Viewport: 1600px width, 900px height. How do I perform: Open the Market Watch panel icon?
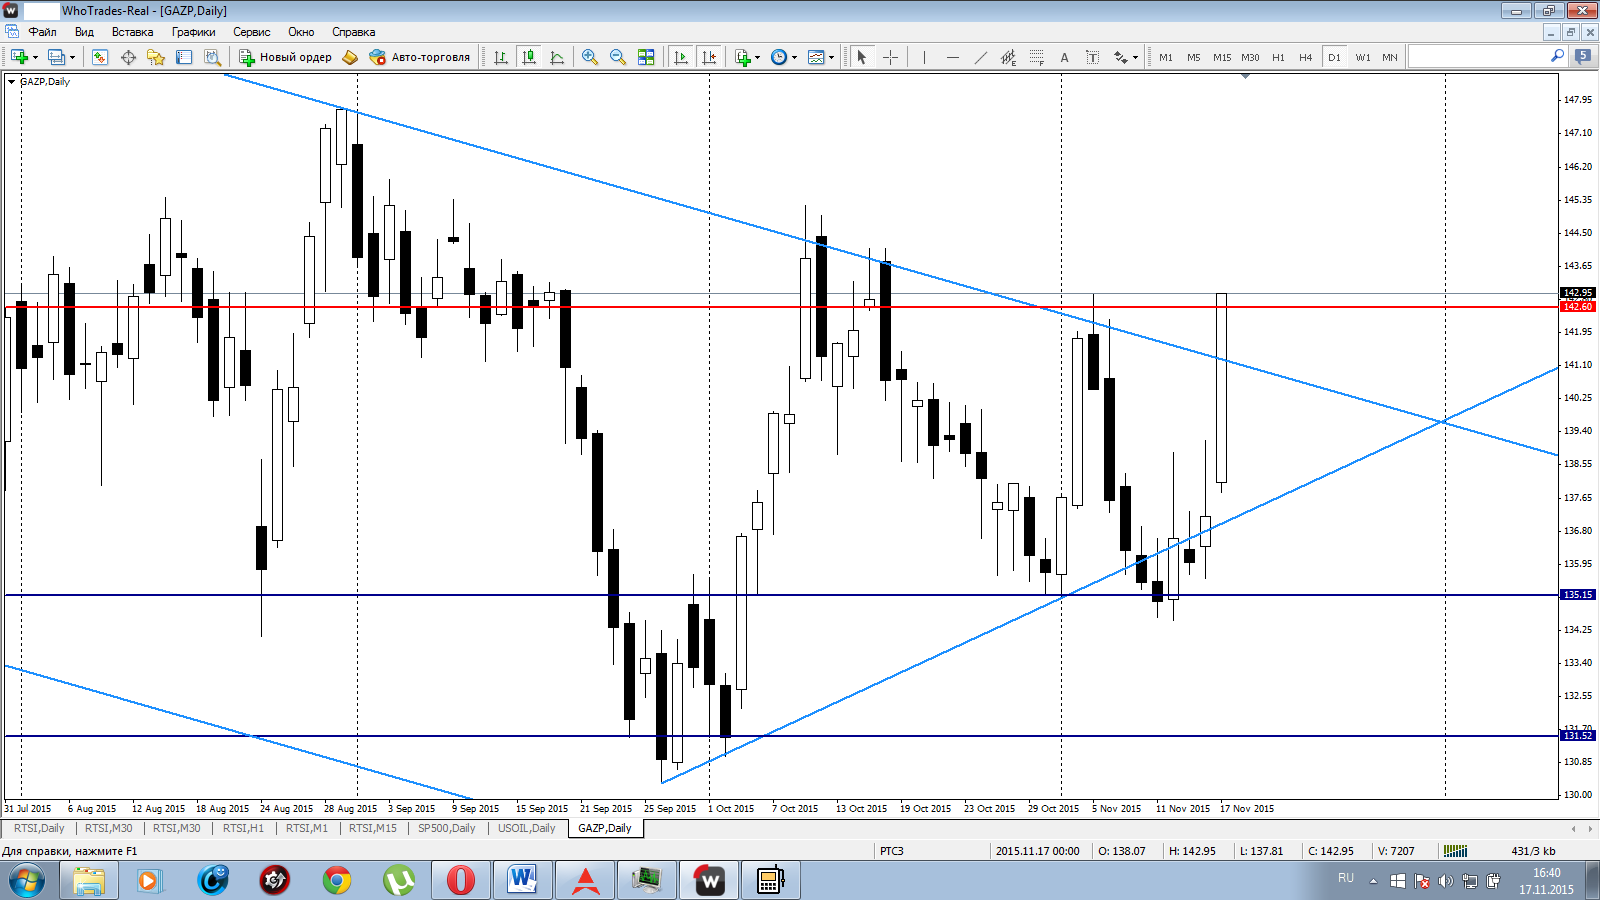click(100, 57)
